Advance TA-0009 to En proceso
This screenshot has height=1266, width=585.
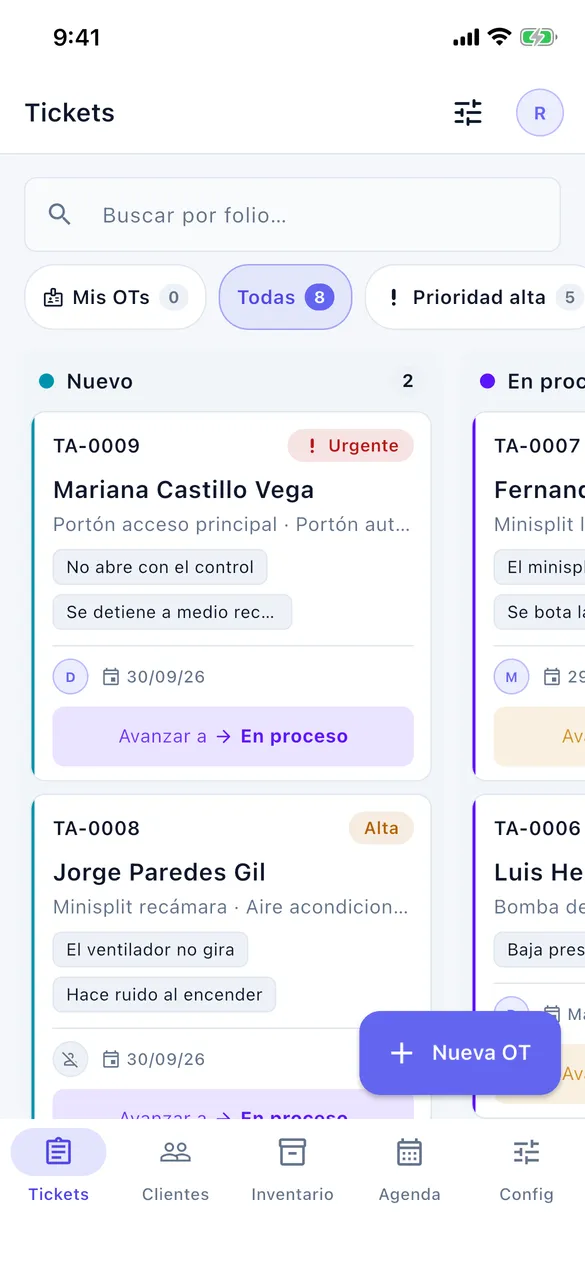(233, 736)
